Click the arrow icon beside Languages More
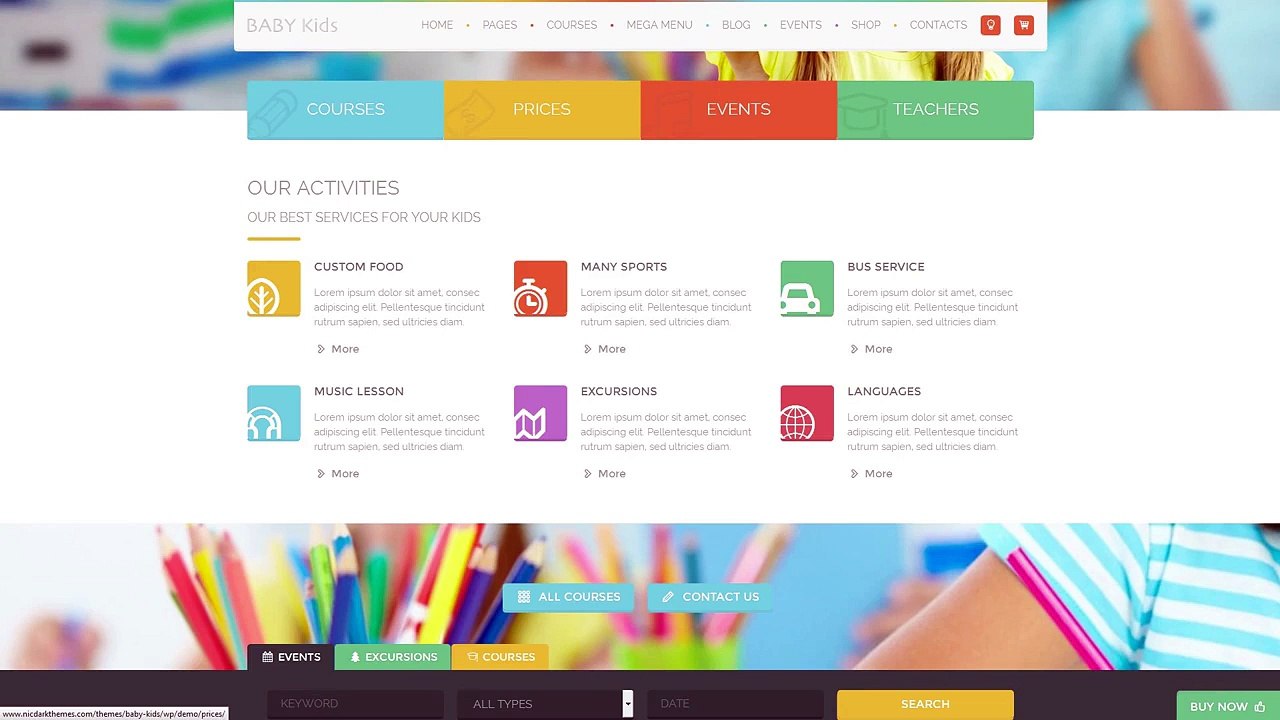Viewport: 1280px width, 720px height. [854, 474]
